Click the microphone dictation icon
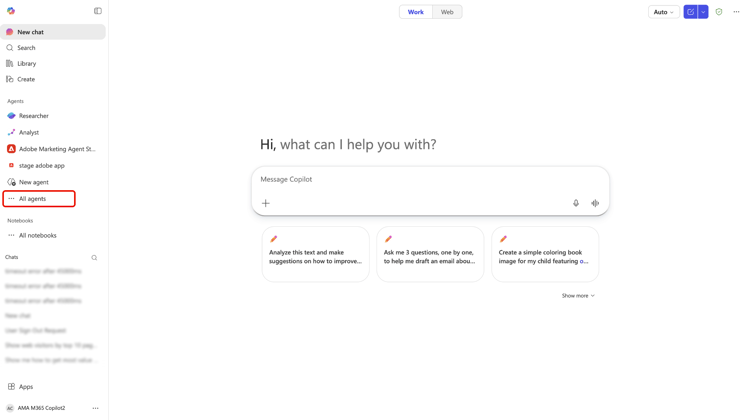 pos(576,203)
